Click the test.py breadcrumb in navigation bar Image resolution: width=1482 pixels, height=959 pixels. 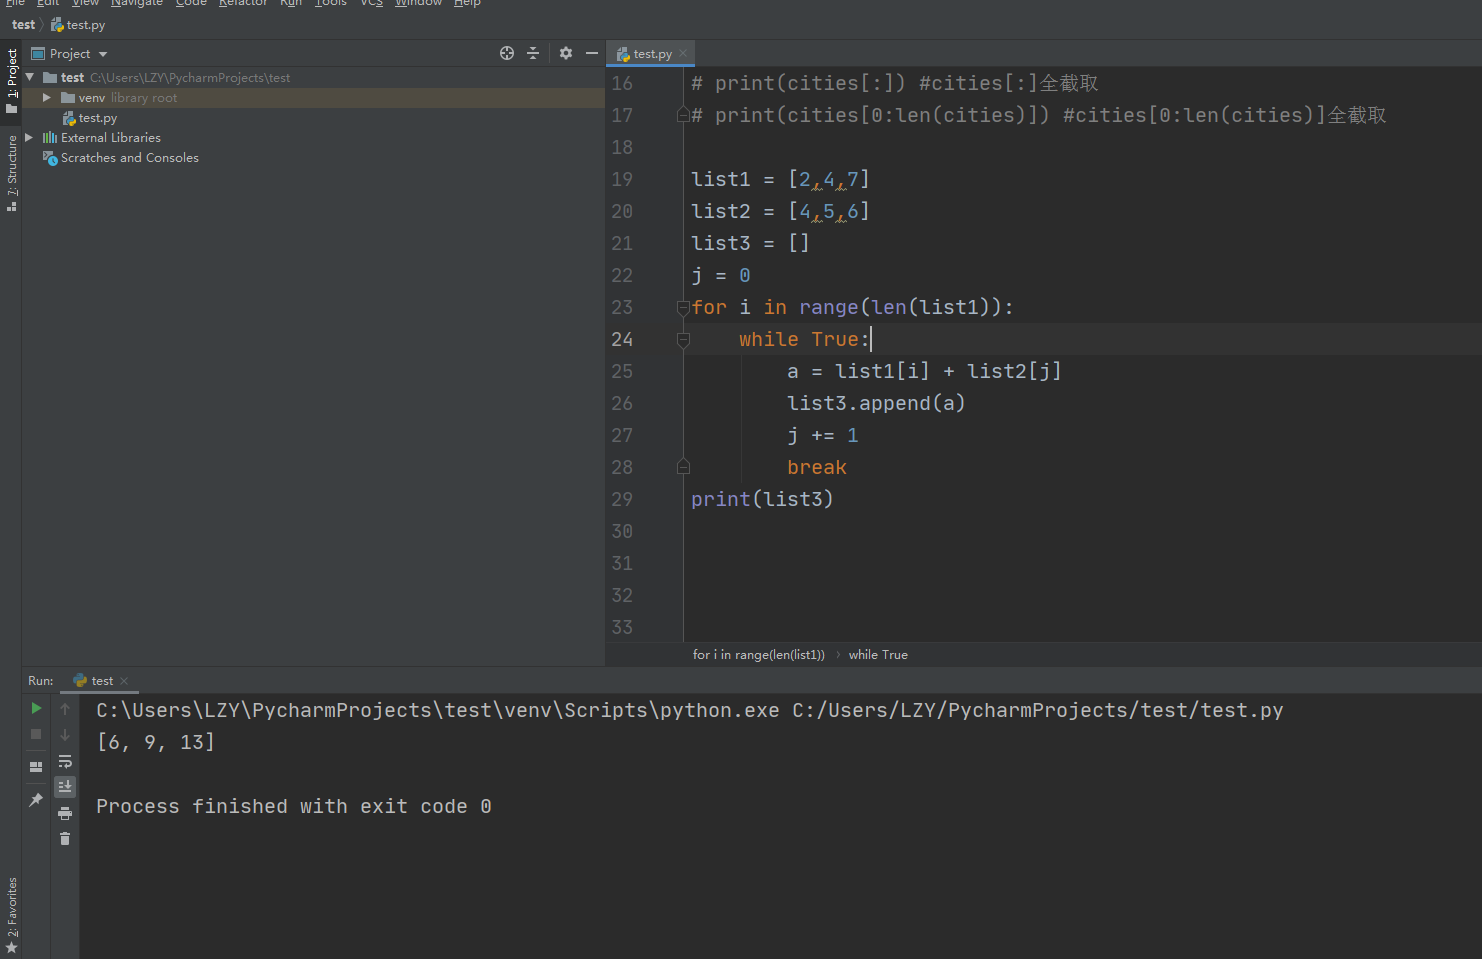pyautogui.click(x=78, y=25)
